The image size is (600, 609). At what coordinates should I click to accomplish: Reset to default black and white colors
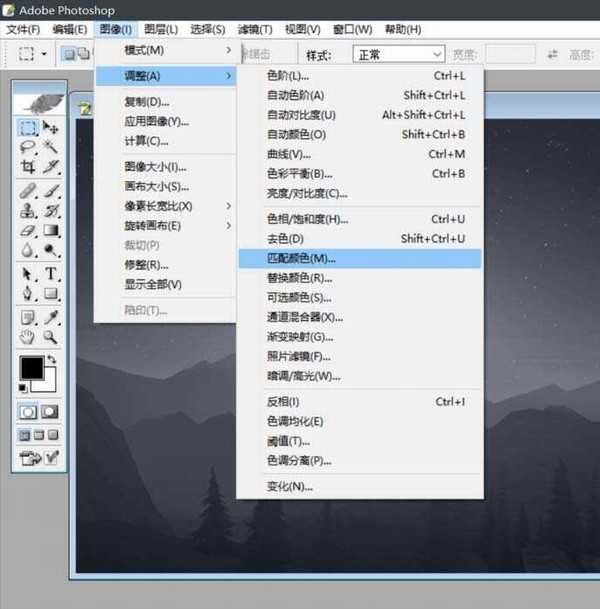(23, 387)
